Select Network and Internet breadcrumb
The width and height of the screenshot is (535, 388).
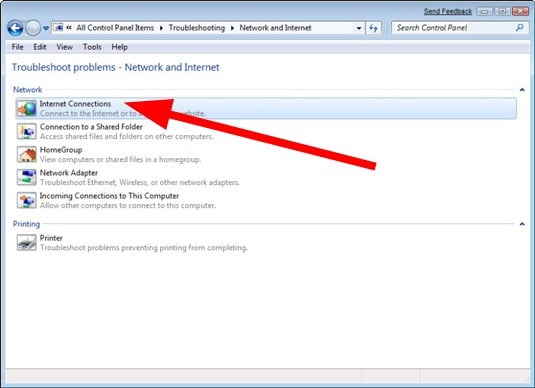[x=275, y=28]
